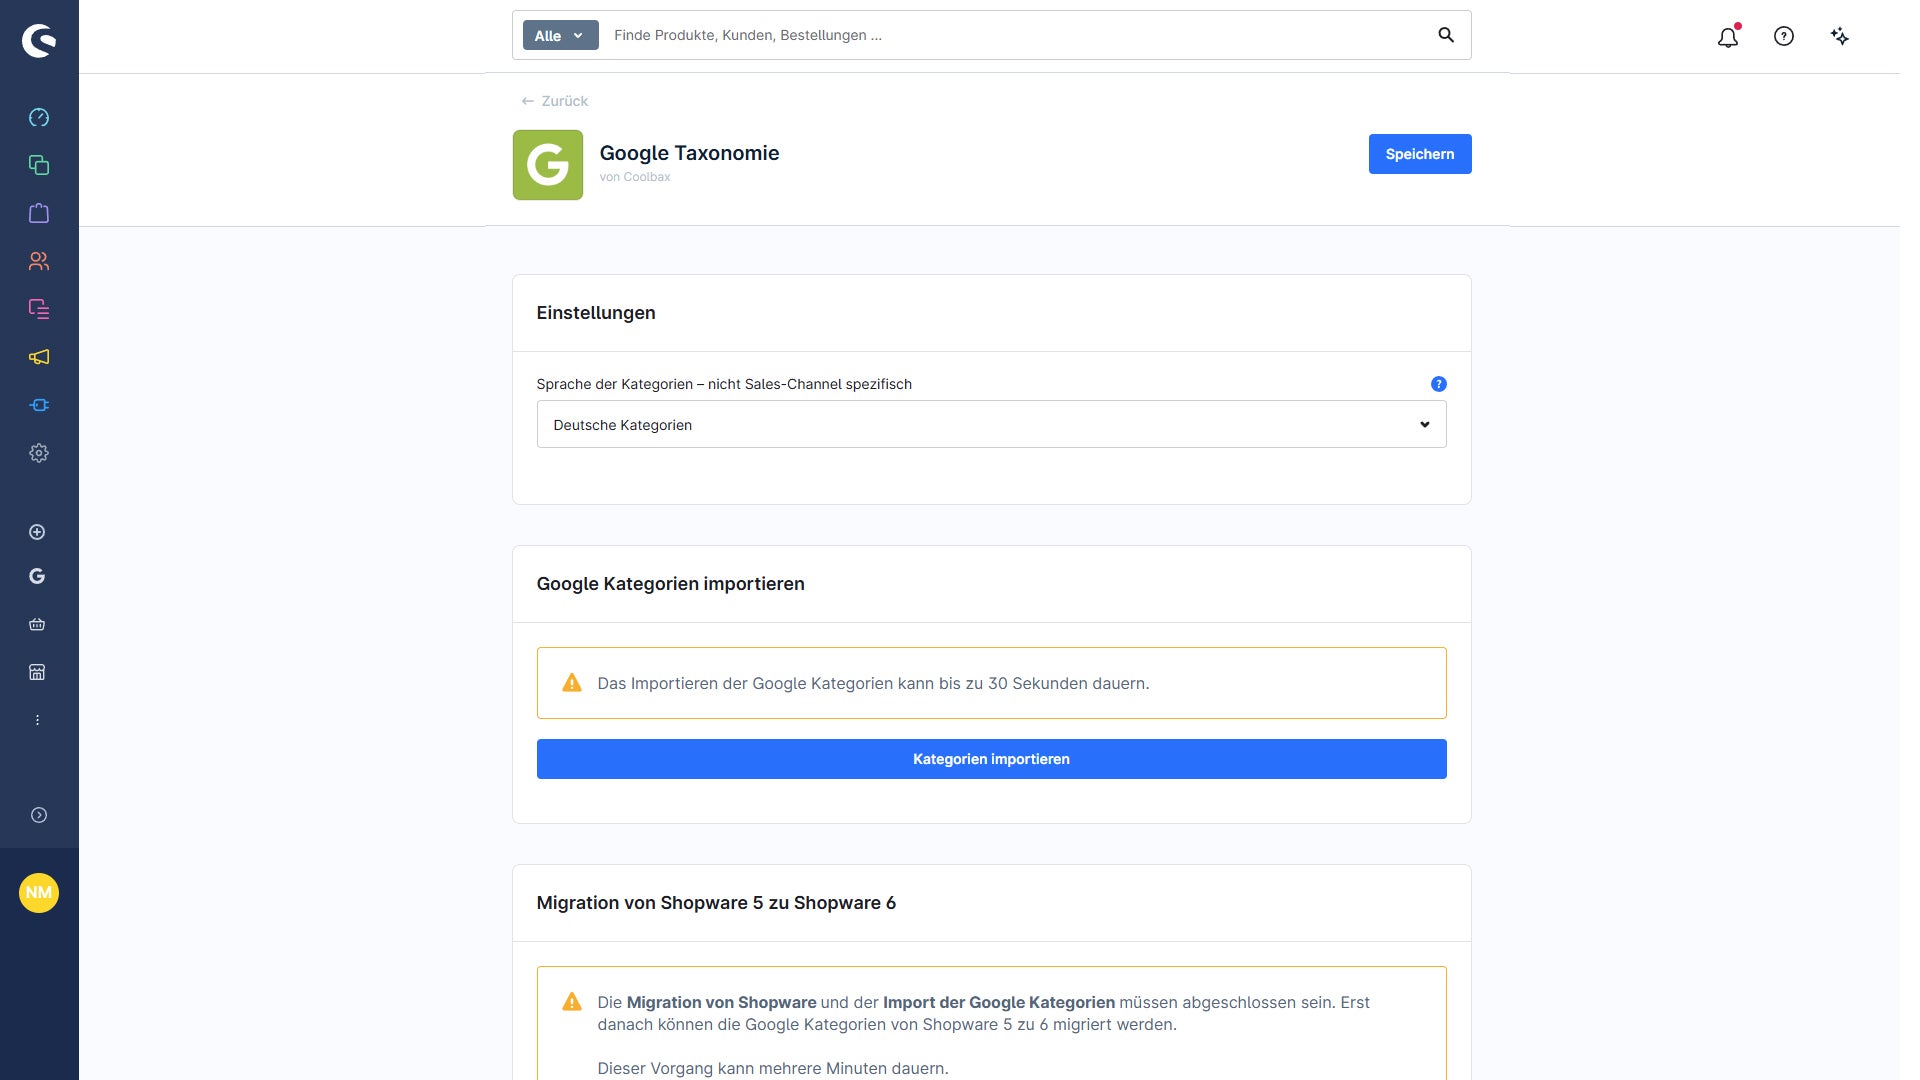
Task: Click the 30 Sekunden import warning text
Action: pos(873,683)
